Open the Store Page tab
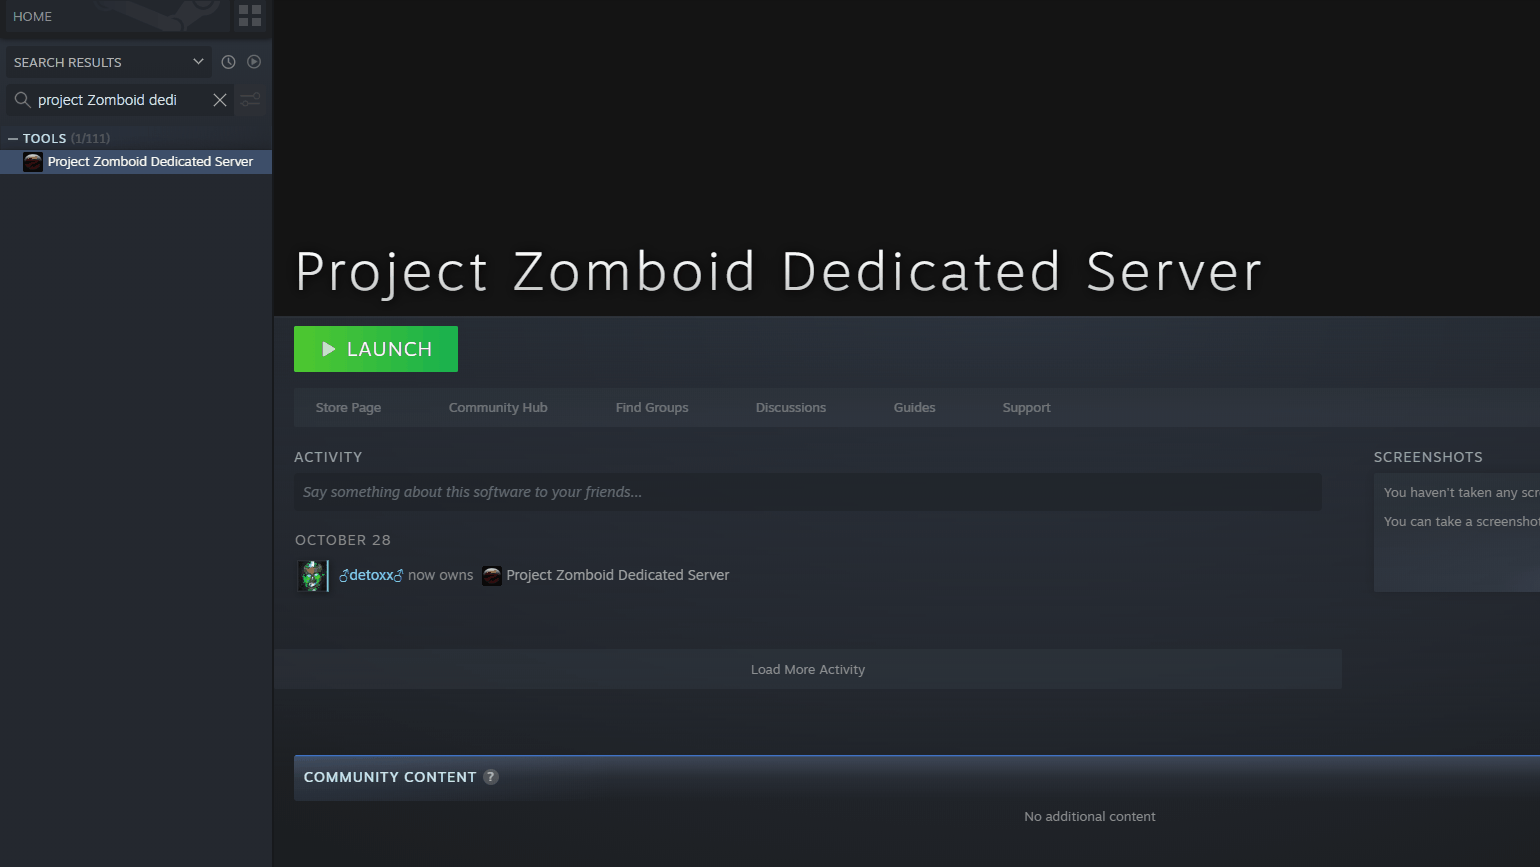This screenshot has width=1540, height=867. (348, 408)
